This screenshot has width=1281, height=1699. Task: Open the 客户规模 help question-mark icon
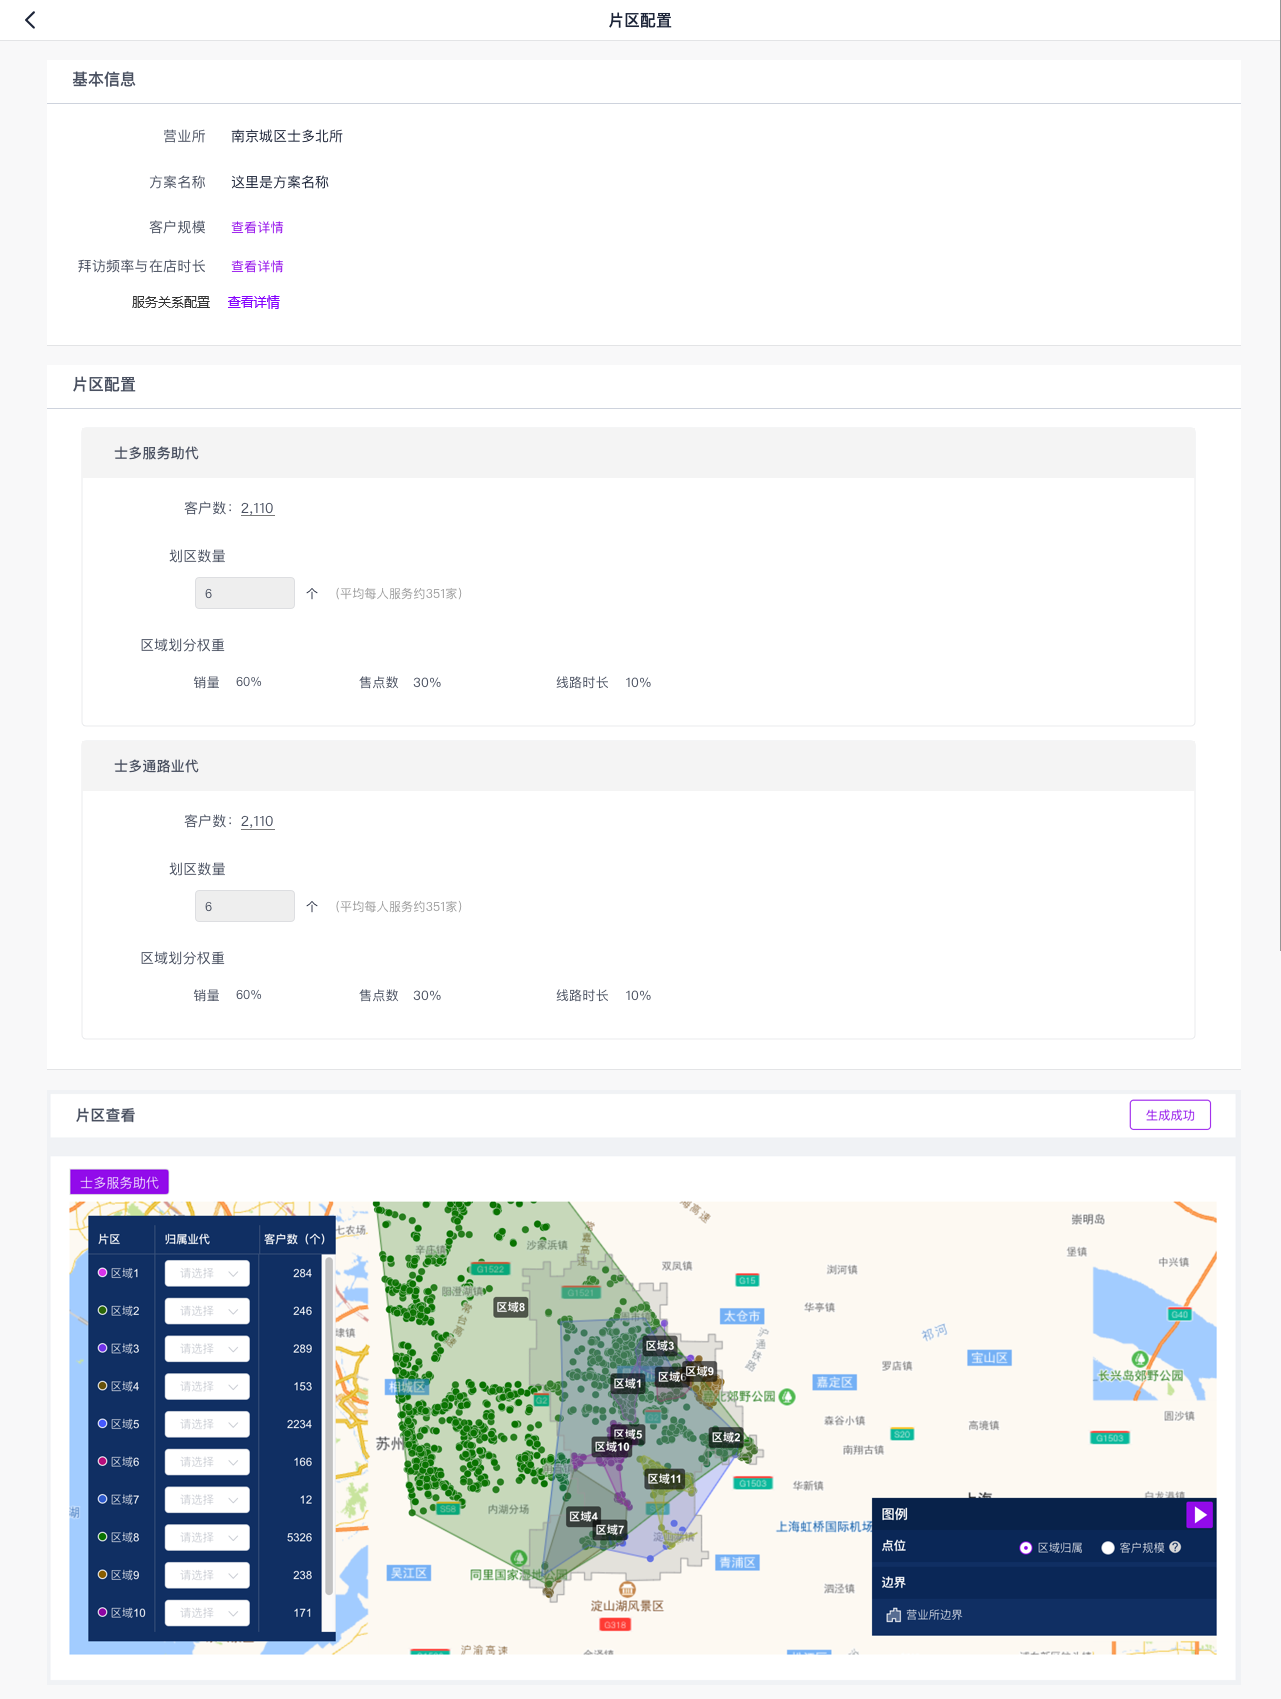(1175, 1547)
